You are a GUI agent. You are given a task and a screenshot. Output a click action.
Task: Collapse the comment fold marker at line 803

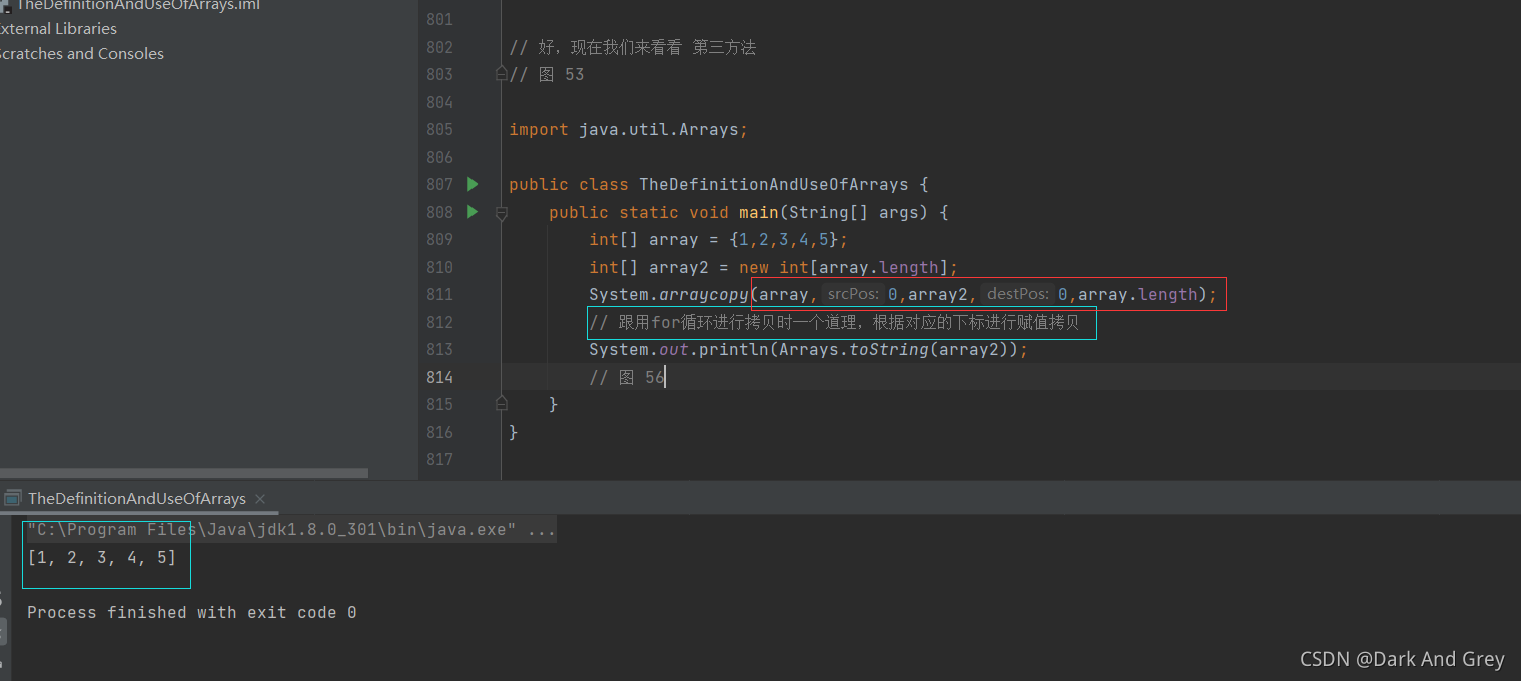point(502,74)
